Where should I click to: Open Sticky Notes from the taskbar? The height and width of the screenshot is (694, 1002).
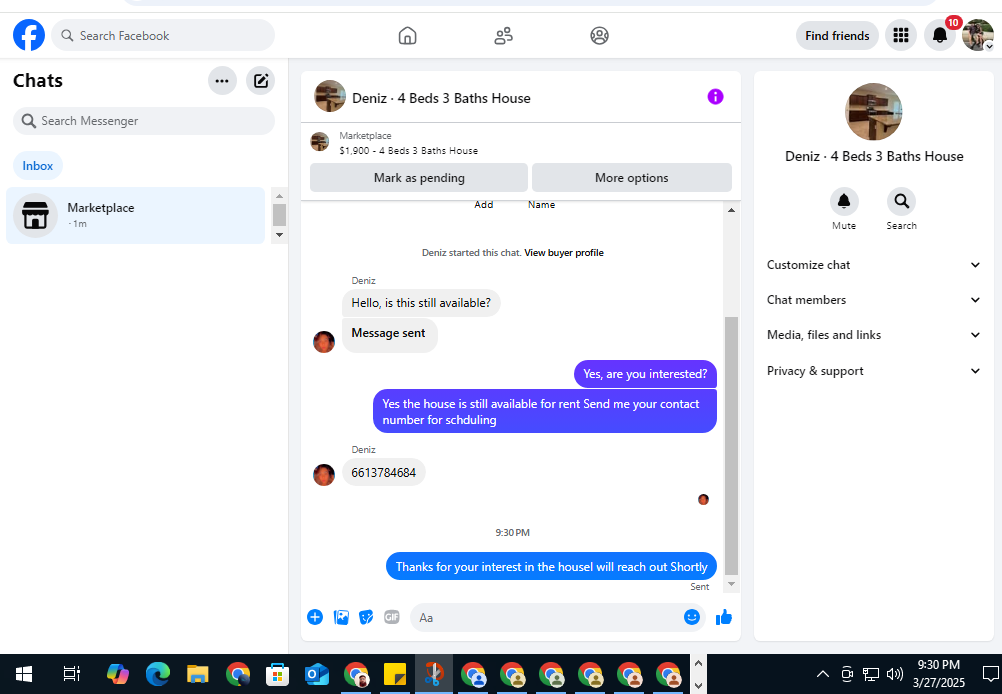395,674
